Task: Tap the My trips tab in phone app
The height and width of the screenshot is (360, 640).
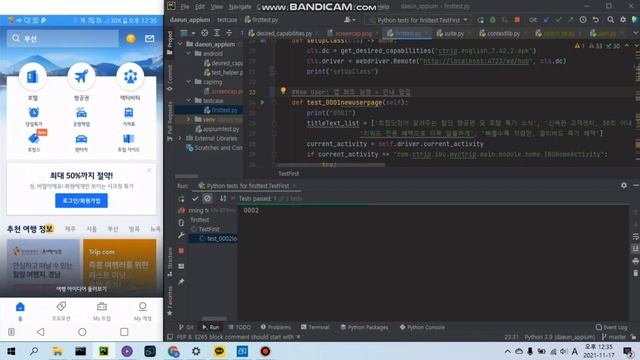Action: 102,311
